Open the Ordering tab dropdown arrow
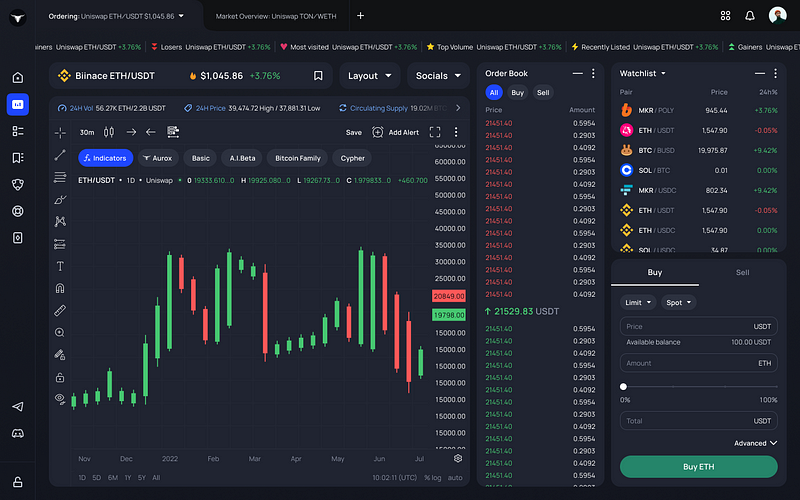This screenshot has height=500, width=800. 181,16
